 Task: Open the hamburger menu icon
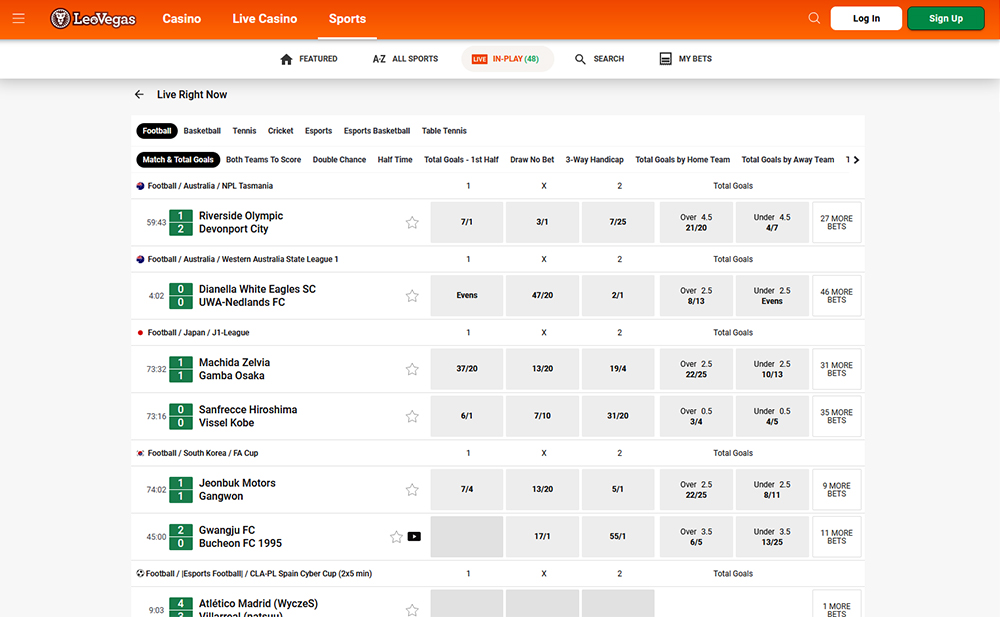(x=18, y=19)
